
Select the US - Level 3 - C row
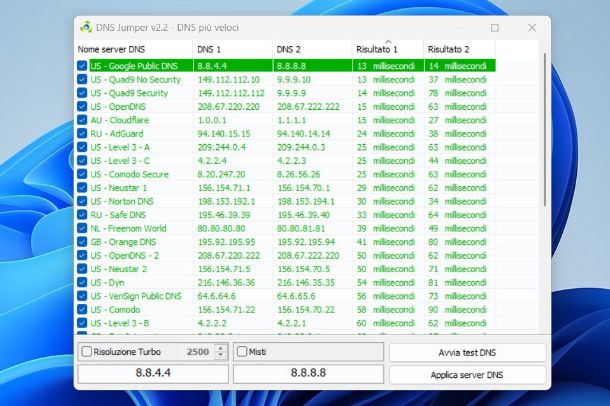[x=285, y=161]
